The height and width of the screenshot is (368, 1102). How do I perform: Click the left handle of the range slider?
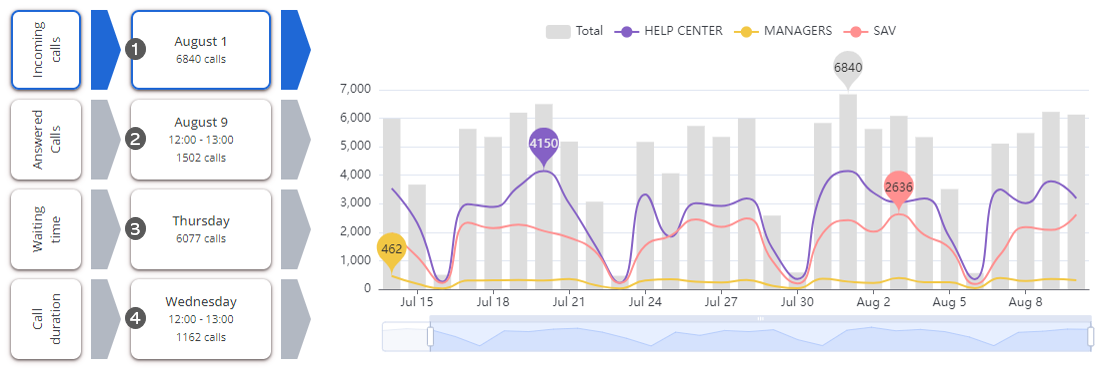(430, 336)
